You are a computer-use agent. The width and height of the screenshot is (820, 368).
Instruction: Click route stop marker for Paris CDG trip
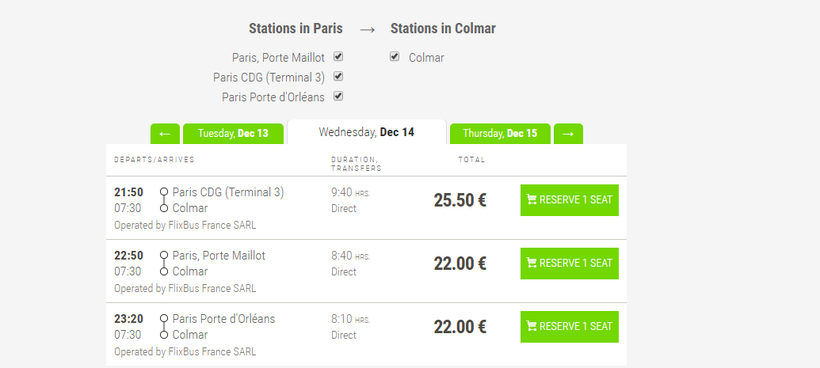pyautogui.click(x=164, y=200)
